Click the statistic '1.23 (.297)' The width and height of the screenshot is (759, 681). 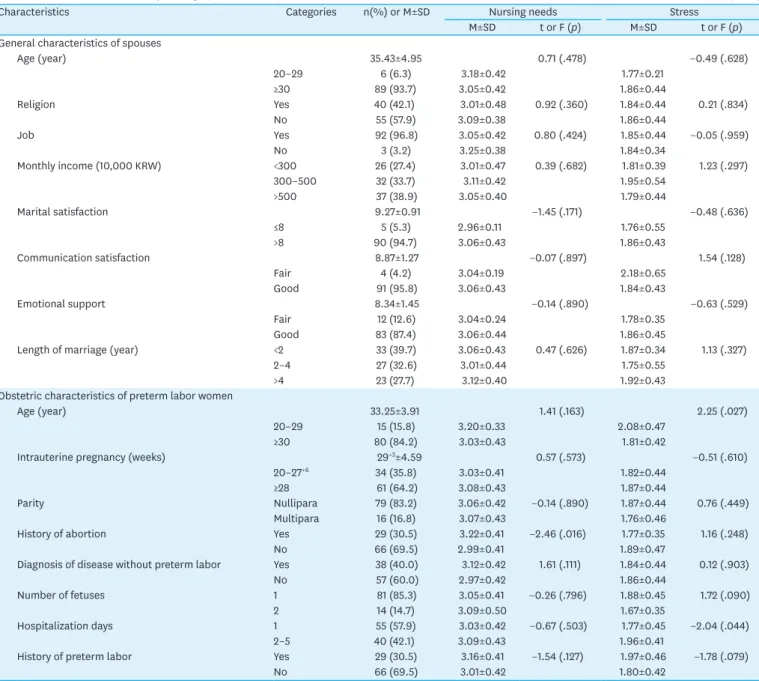[723, 166]
